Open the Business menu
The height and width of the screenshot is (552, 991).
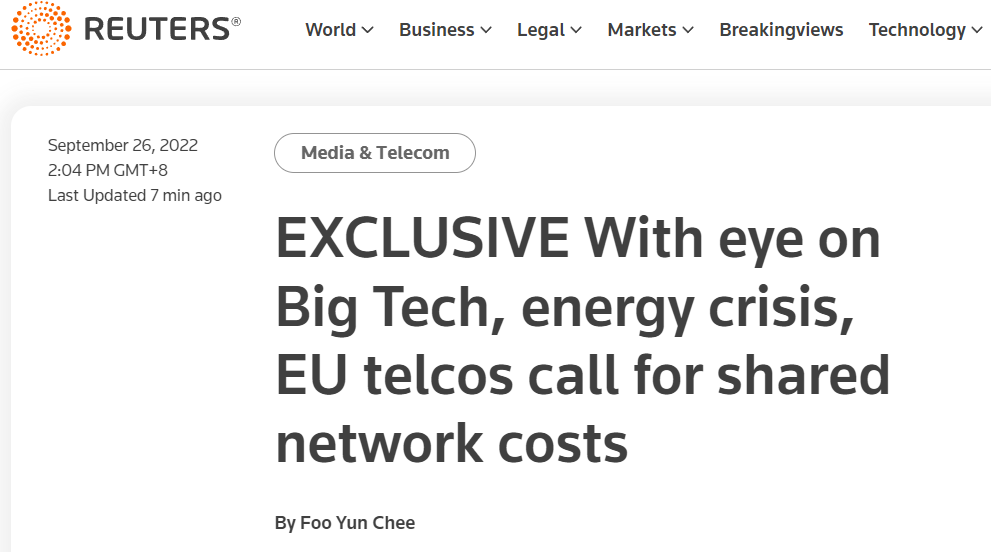click(435, 30)
